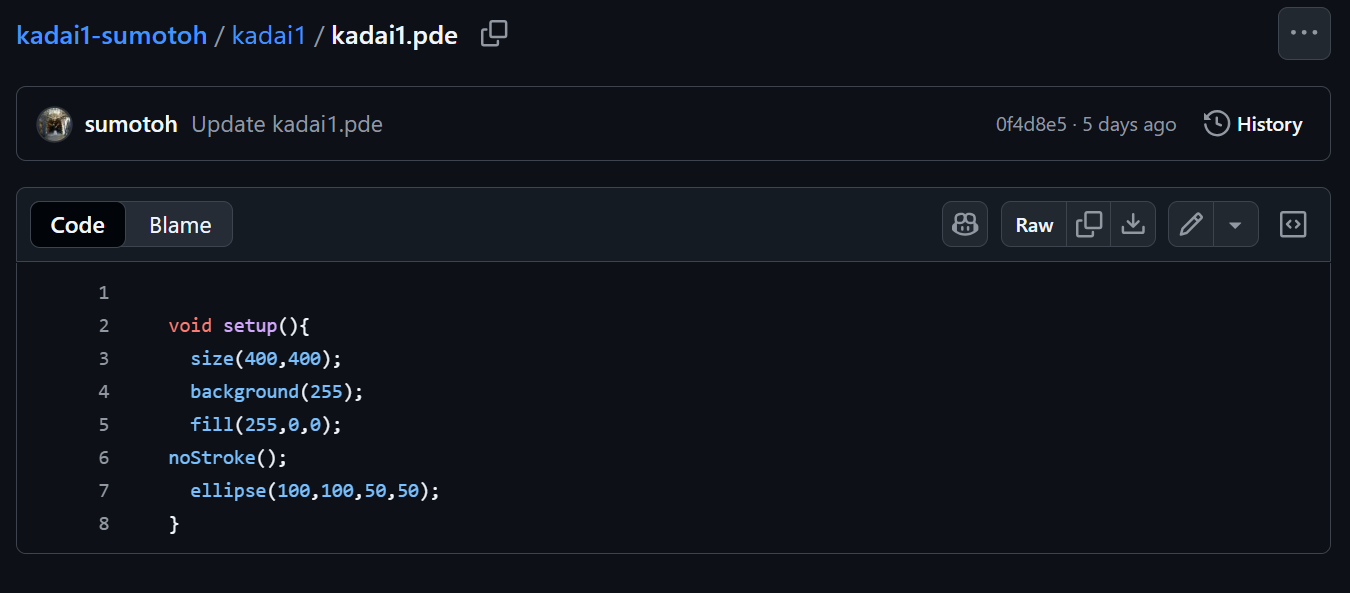1350x593 pixels.
Task: Open the Update kadai1.pde commit message
Action: click(287, 124)
